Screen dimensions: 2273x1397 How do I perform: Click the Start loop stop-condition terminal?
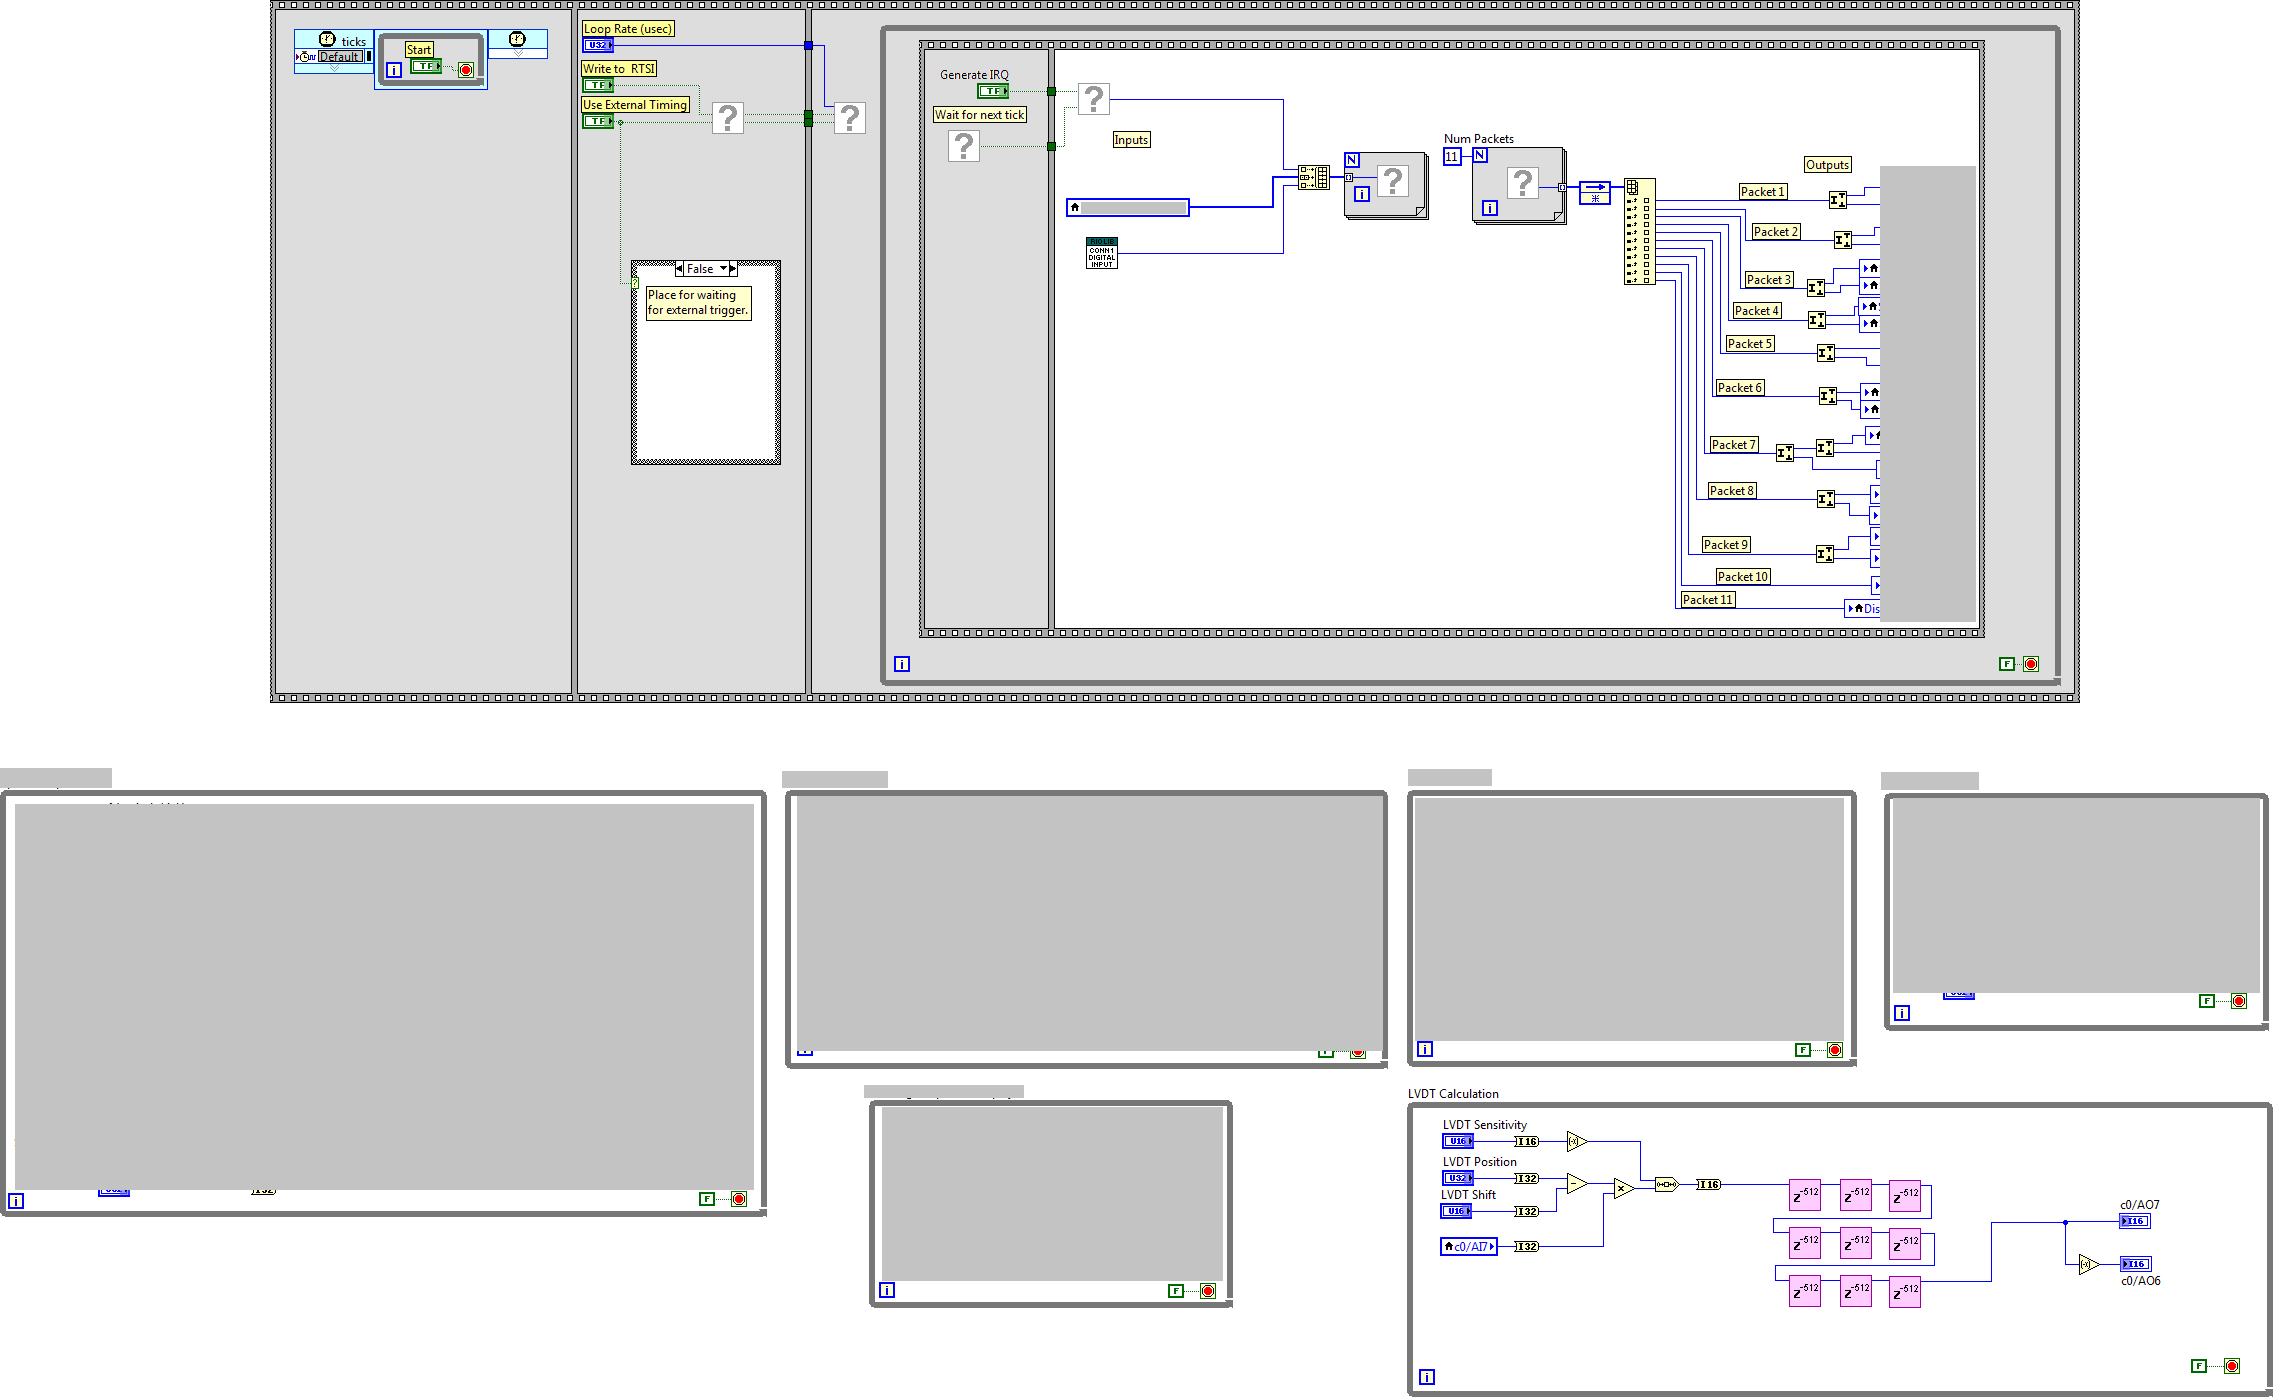point(465,69)
